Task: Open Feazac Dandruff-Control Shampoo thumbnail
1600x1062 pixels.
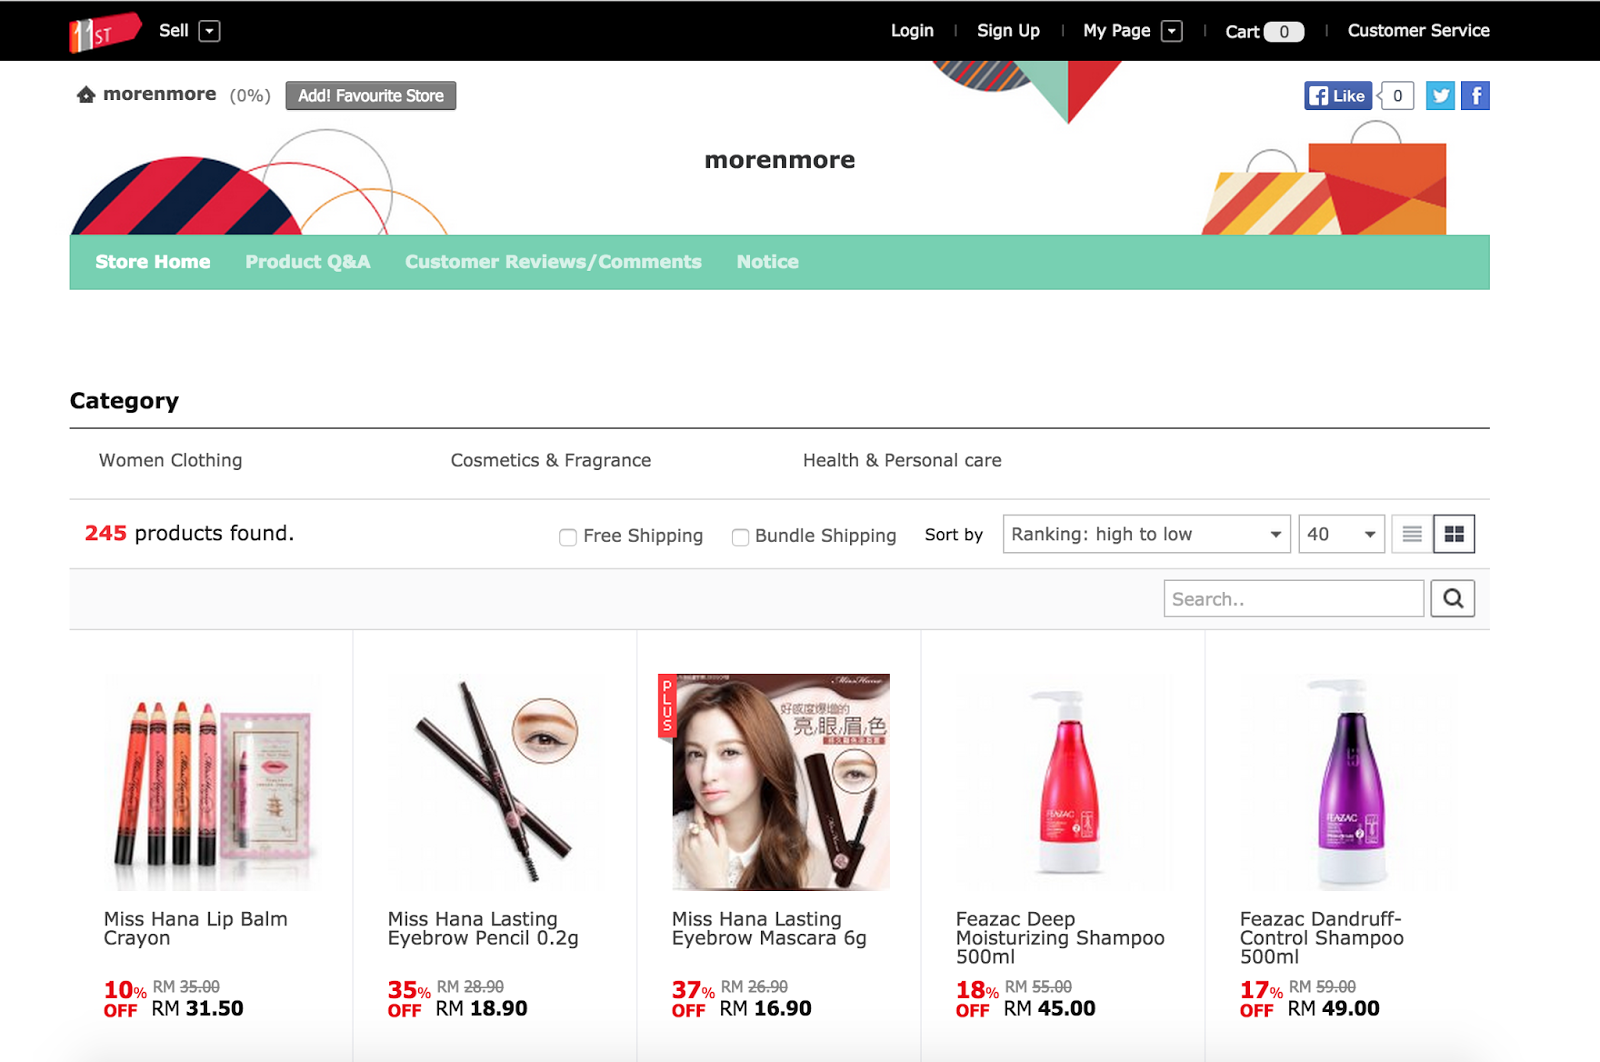Action: [1349, 782]
